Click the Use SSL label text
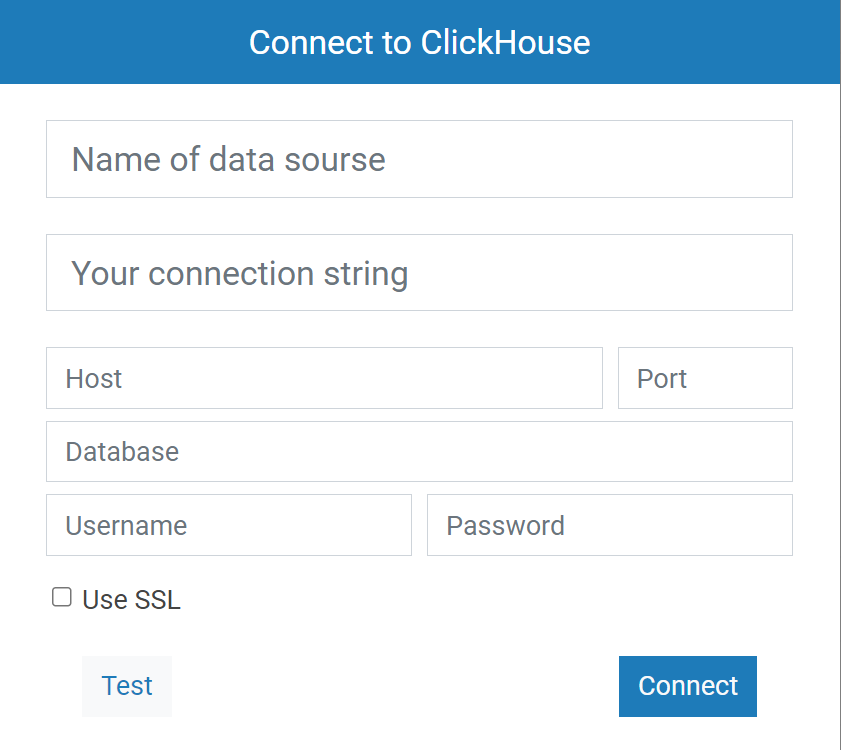 [x=131, y=600]
